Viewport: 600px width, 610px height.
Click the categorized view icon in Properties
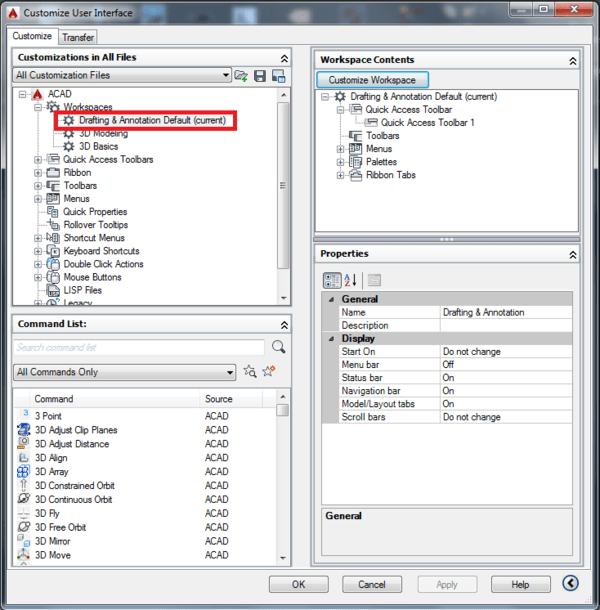[x=332, y=280]
